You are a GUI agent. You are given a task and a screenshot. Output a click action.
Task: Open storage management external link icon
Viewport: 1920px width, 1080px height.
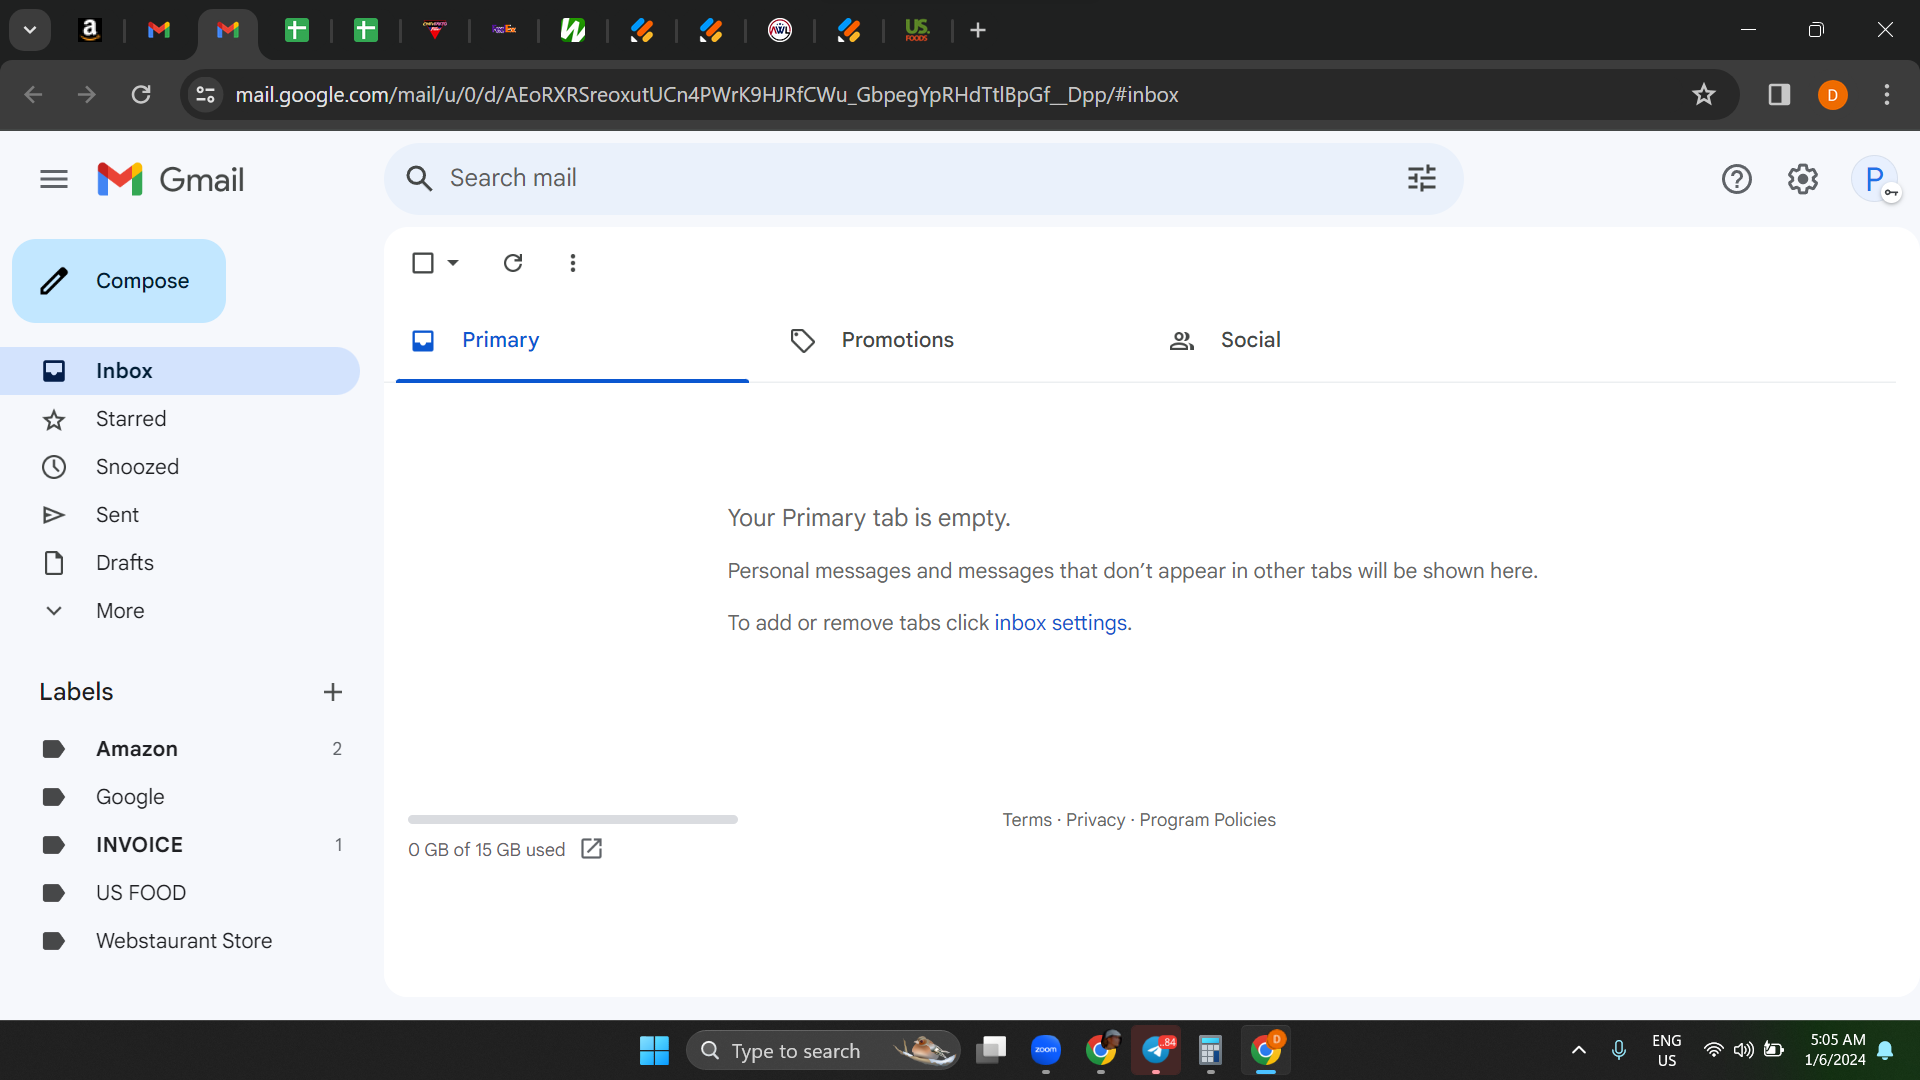591,849
